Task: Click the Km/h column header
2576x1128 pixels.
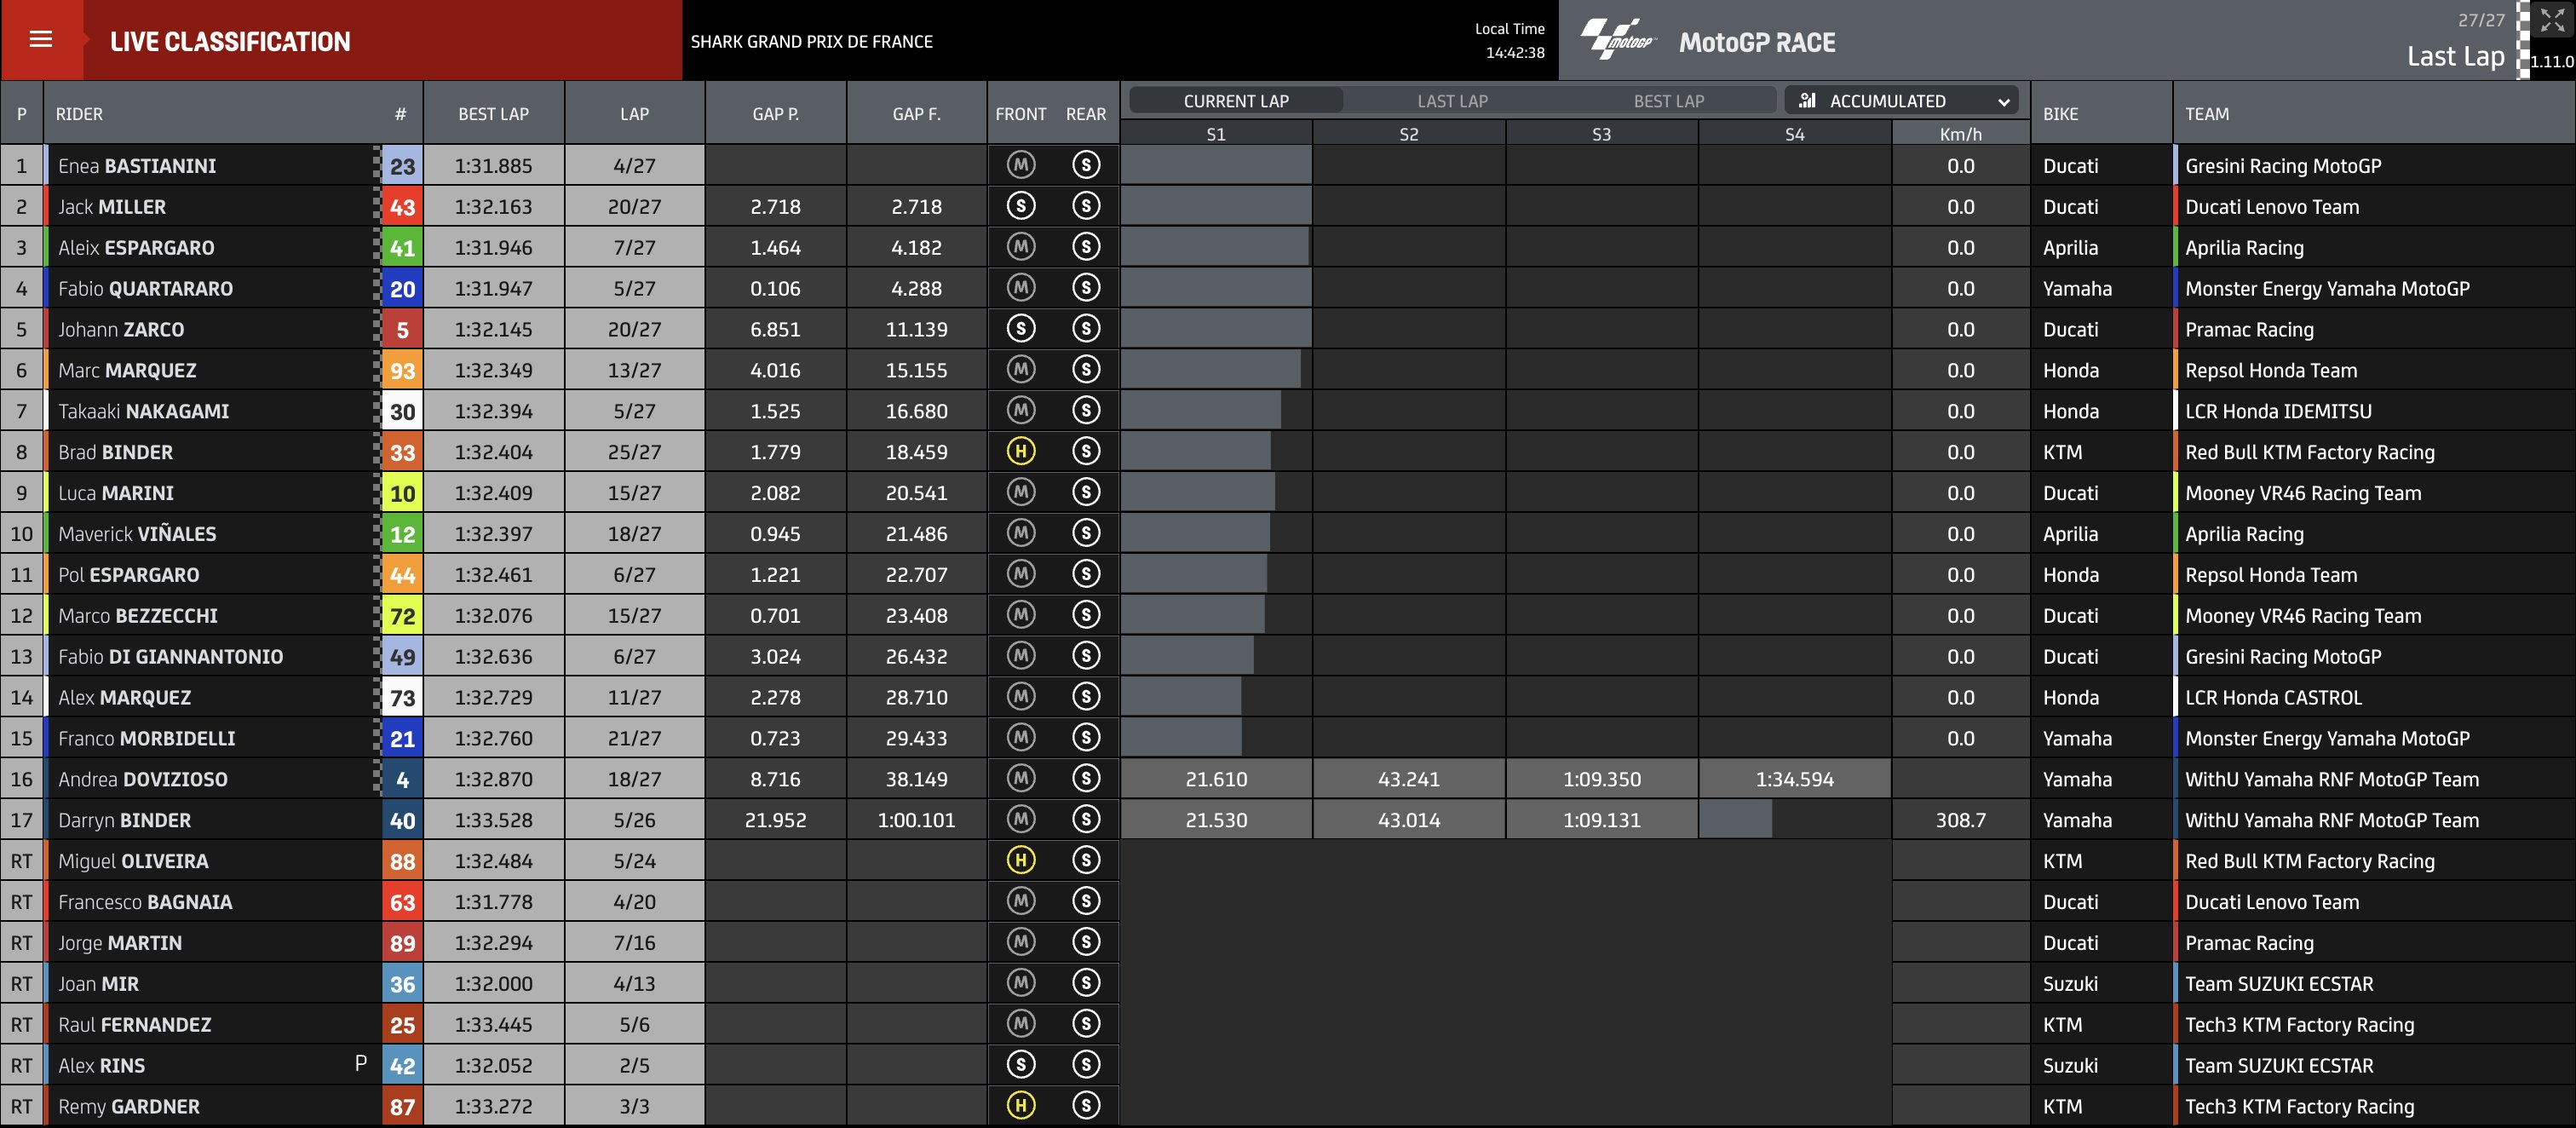Action: [x=1960, y=133]
